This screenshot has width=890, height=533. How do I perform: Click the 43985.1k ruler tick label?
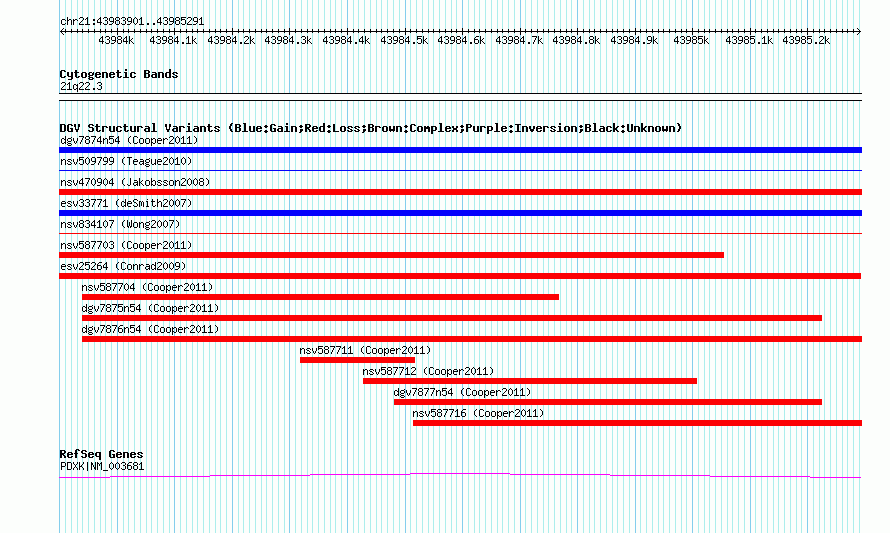tap(749, 40)
